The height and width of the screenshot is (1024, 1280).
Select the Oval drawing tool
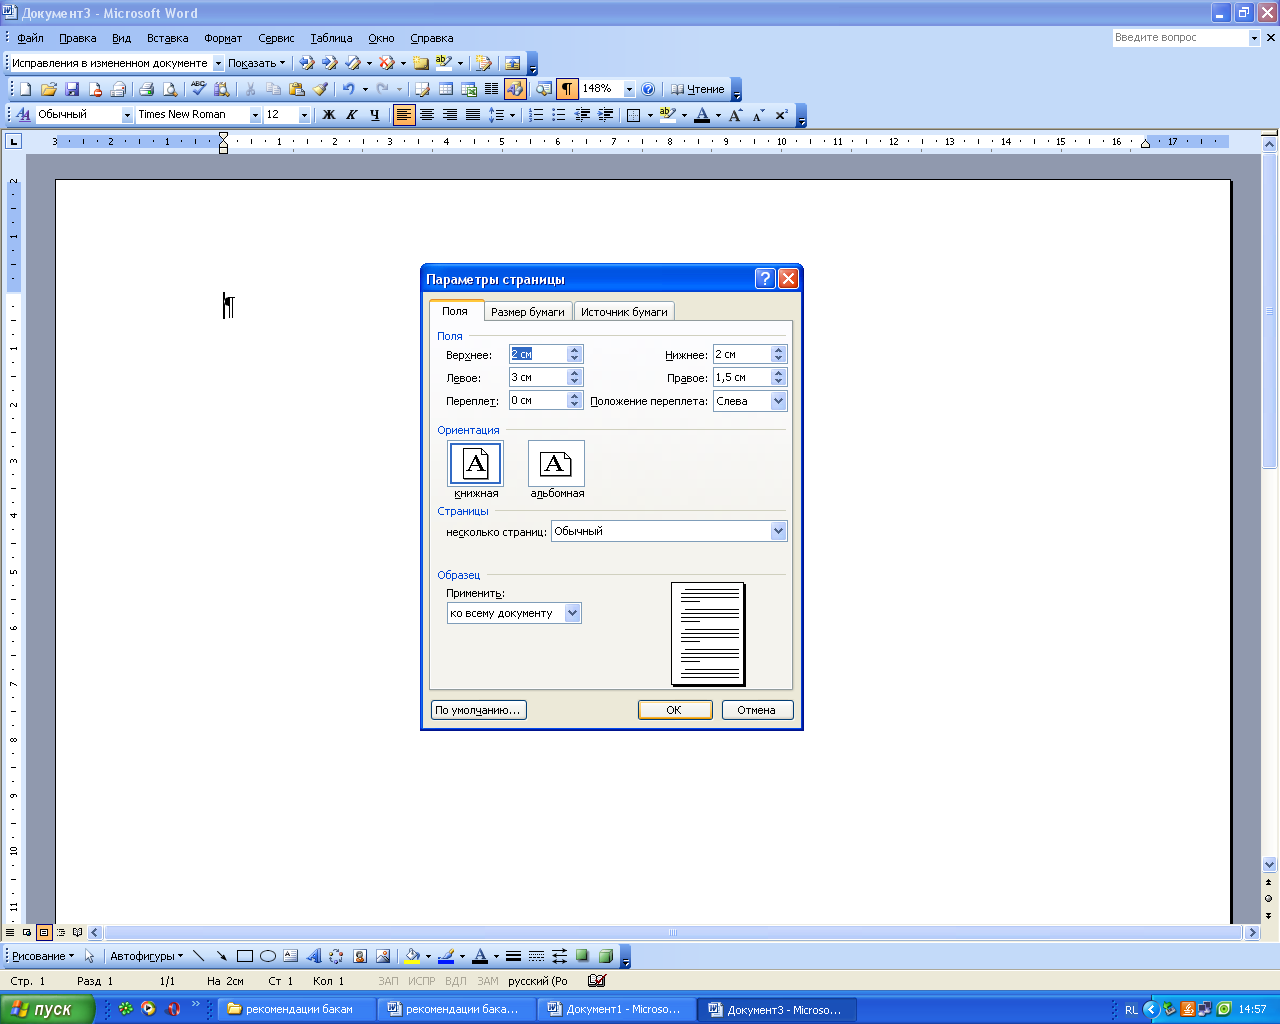coord(267,956)
